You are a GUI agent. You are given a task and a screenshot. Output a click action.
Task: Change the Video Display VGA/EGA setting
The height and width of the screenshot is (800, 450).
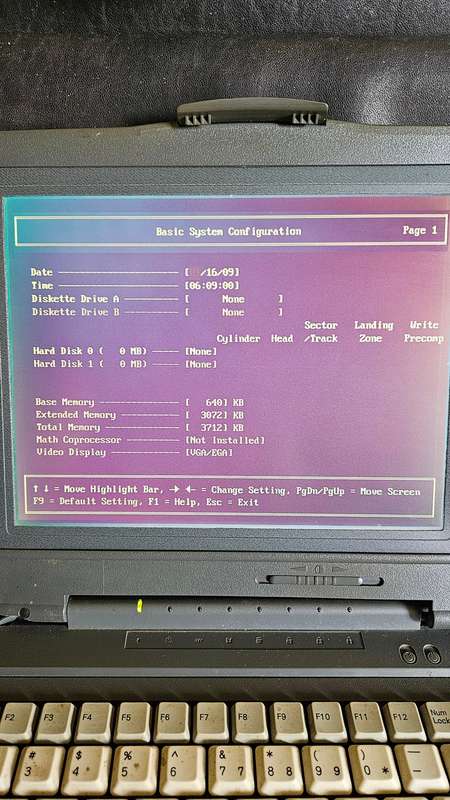click(209, 453)
